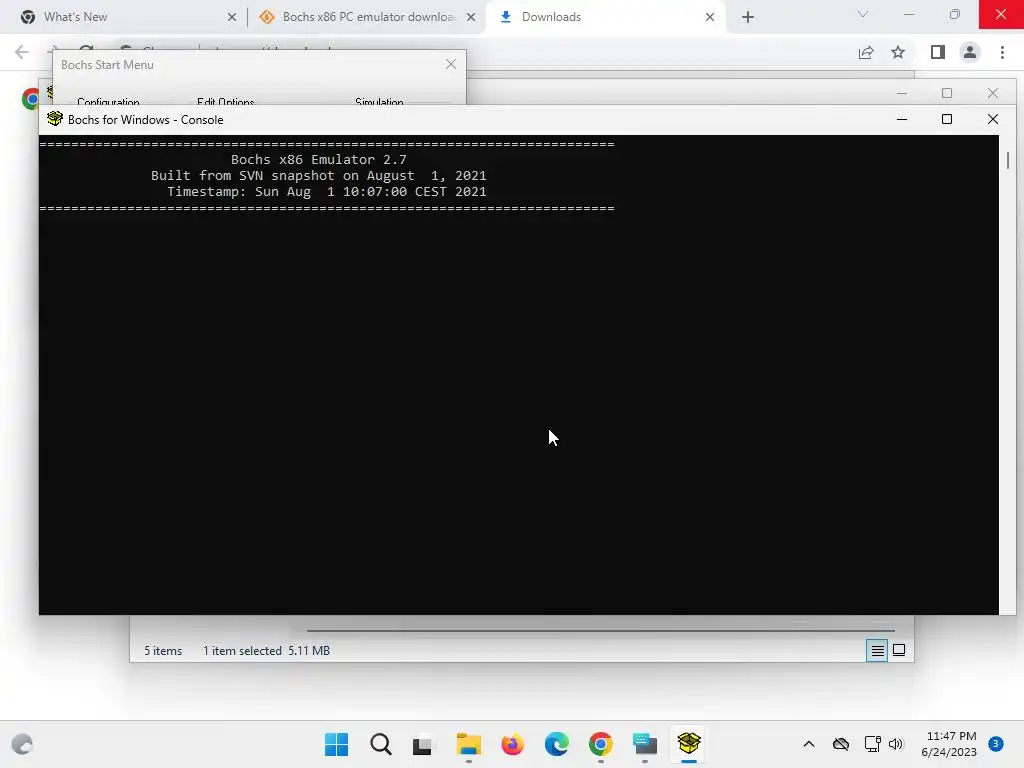Viewport: 1024px width, 768px height.
Task: Switch to the What's New tab
Action: 124,17
